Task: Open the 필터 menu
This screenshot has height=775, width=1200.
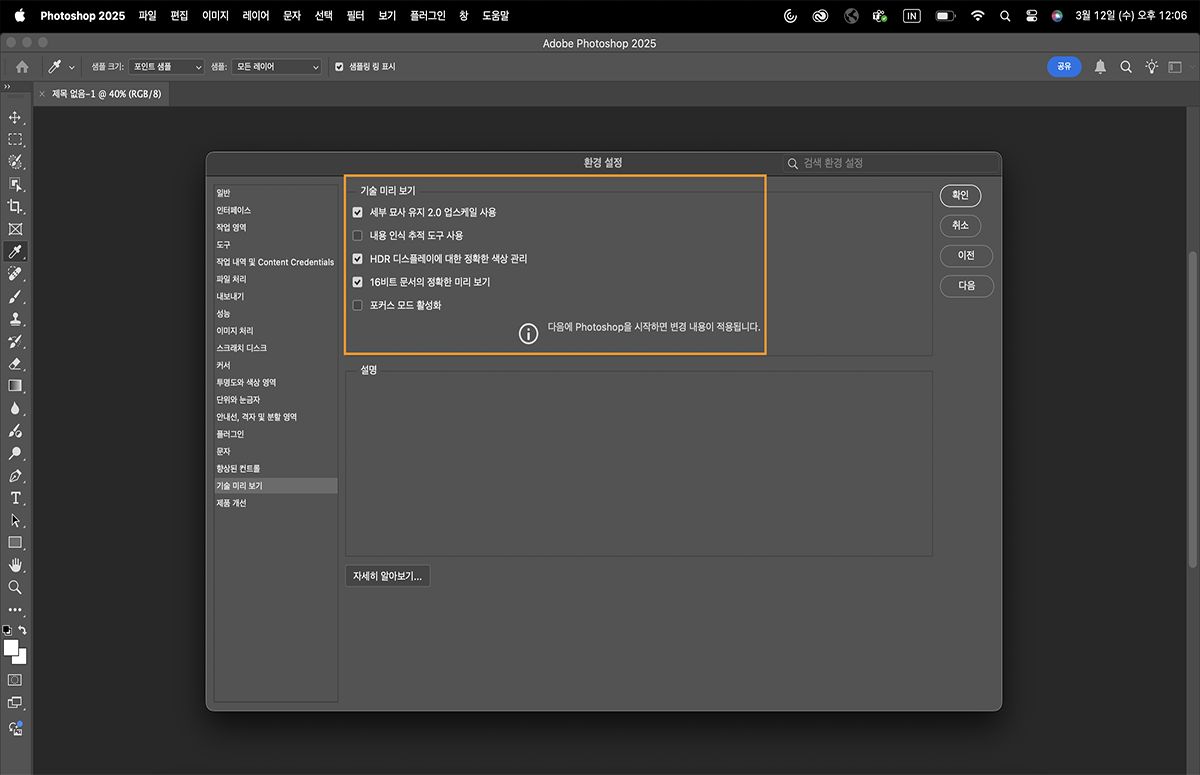Action: click(x=355, y=16)
